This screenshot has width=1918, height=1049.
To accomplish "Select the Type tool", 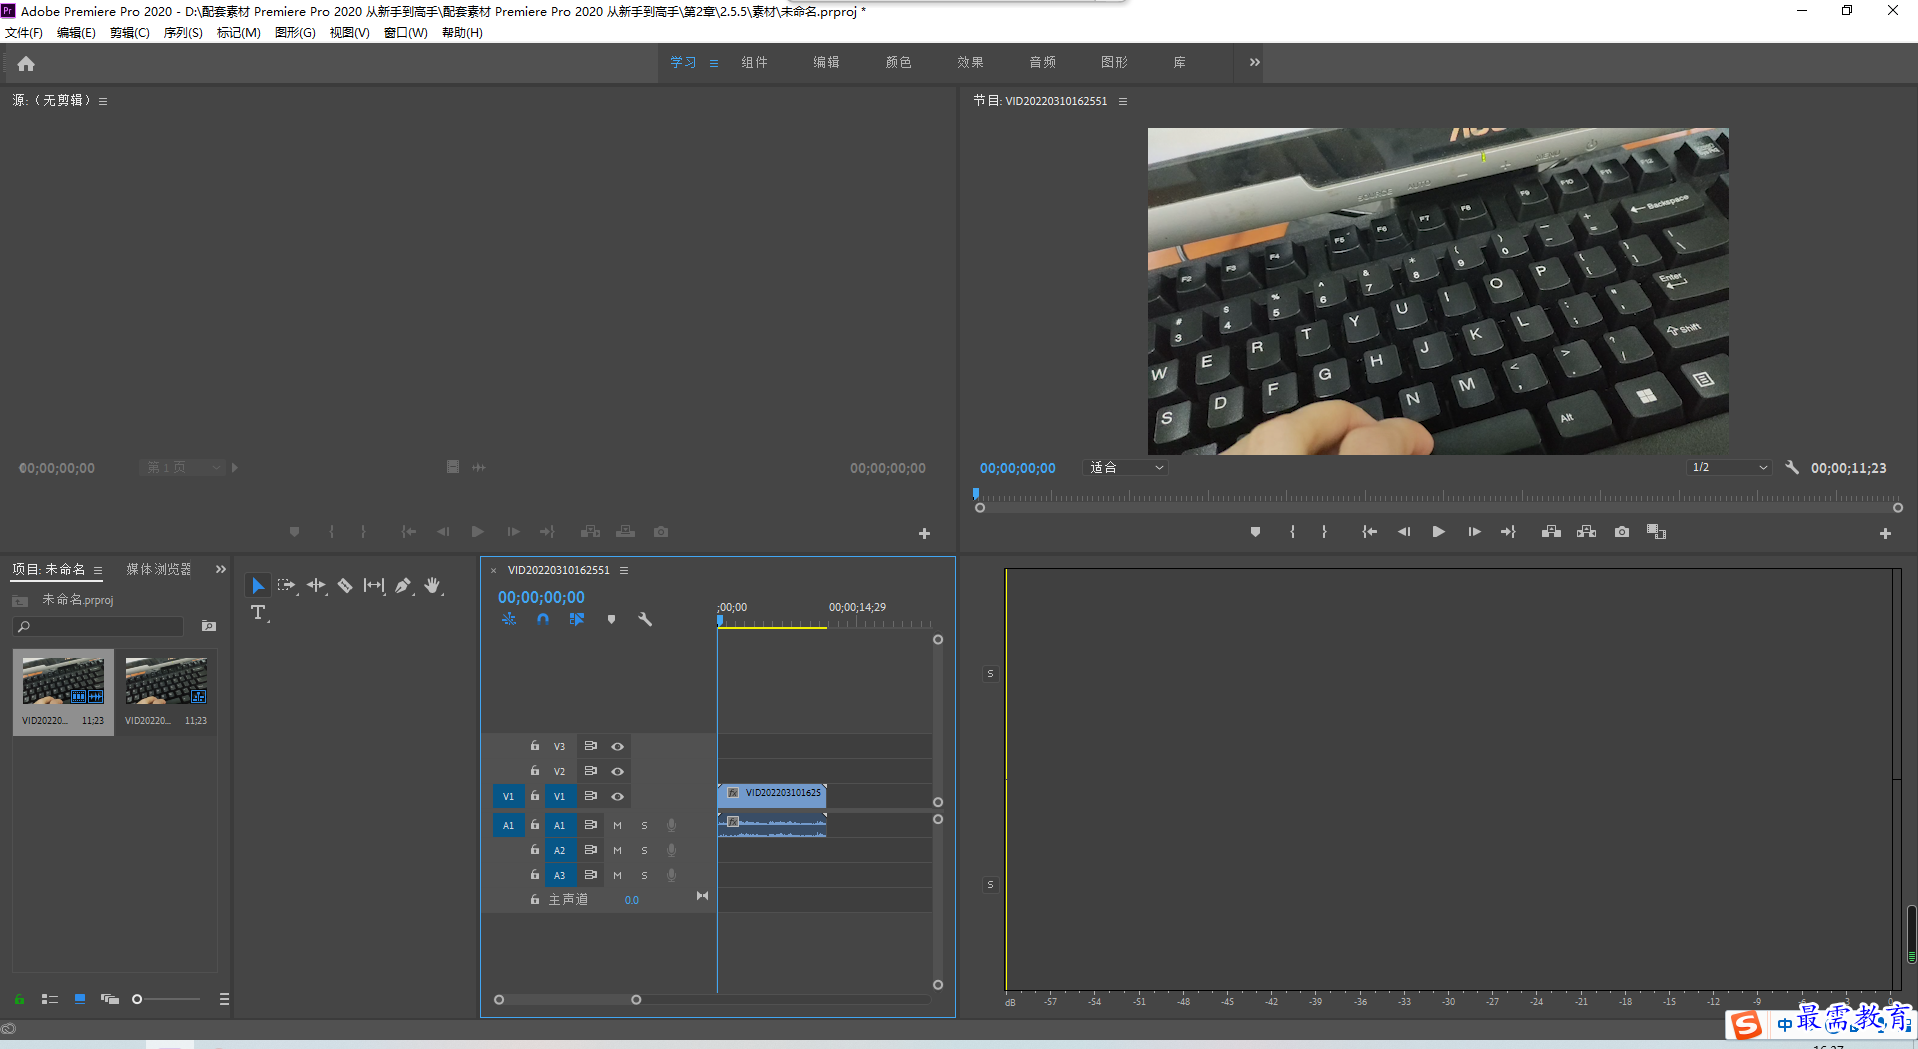I will coord(258,612).
